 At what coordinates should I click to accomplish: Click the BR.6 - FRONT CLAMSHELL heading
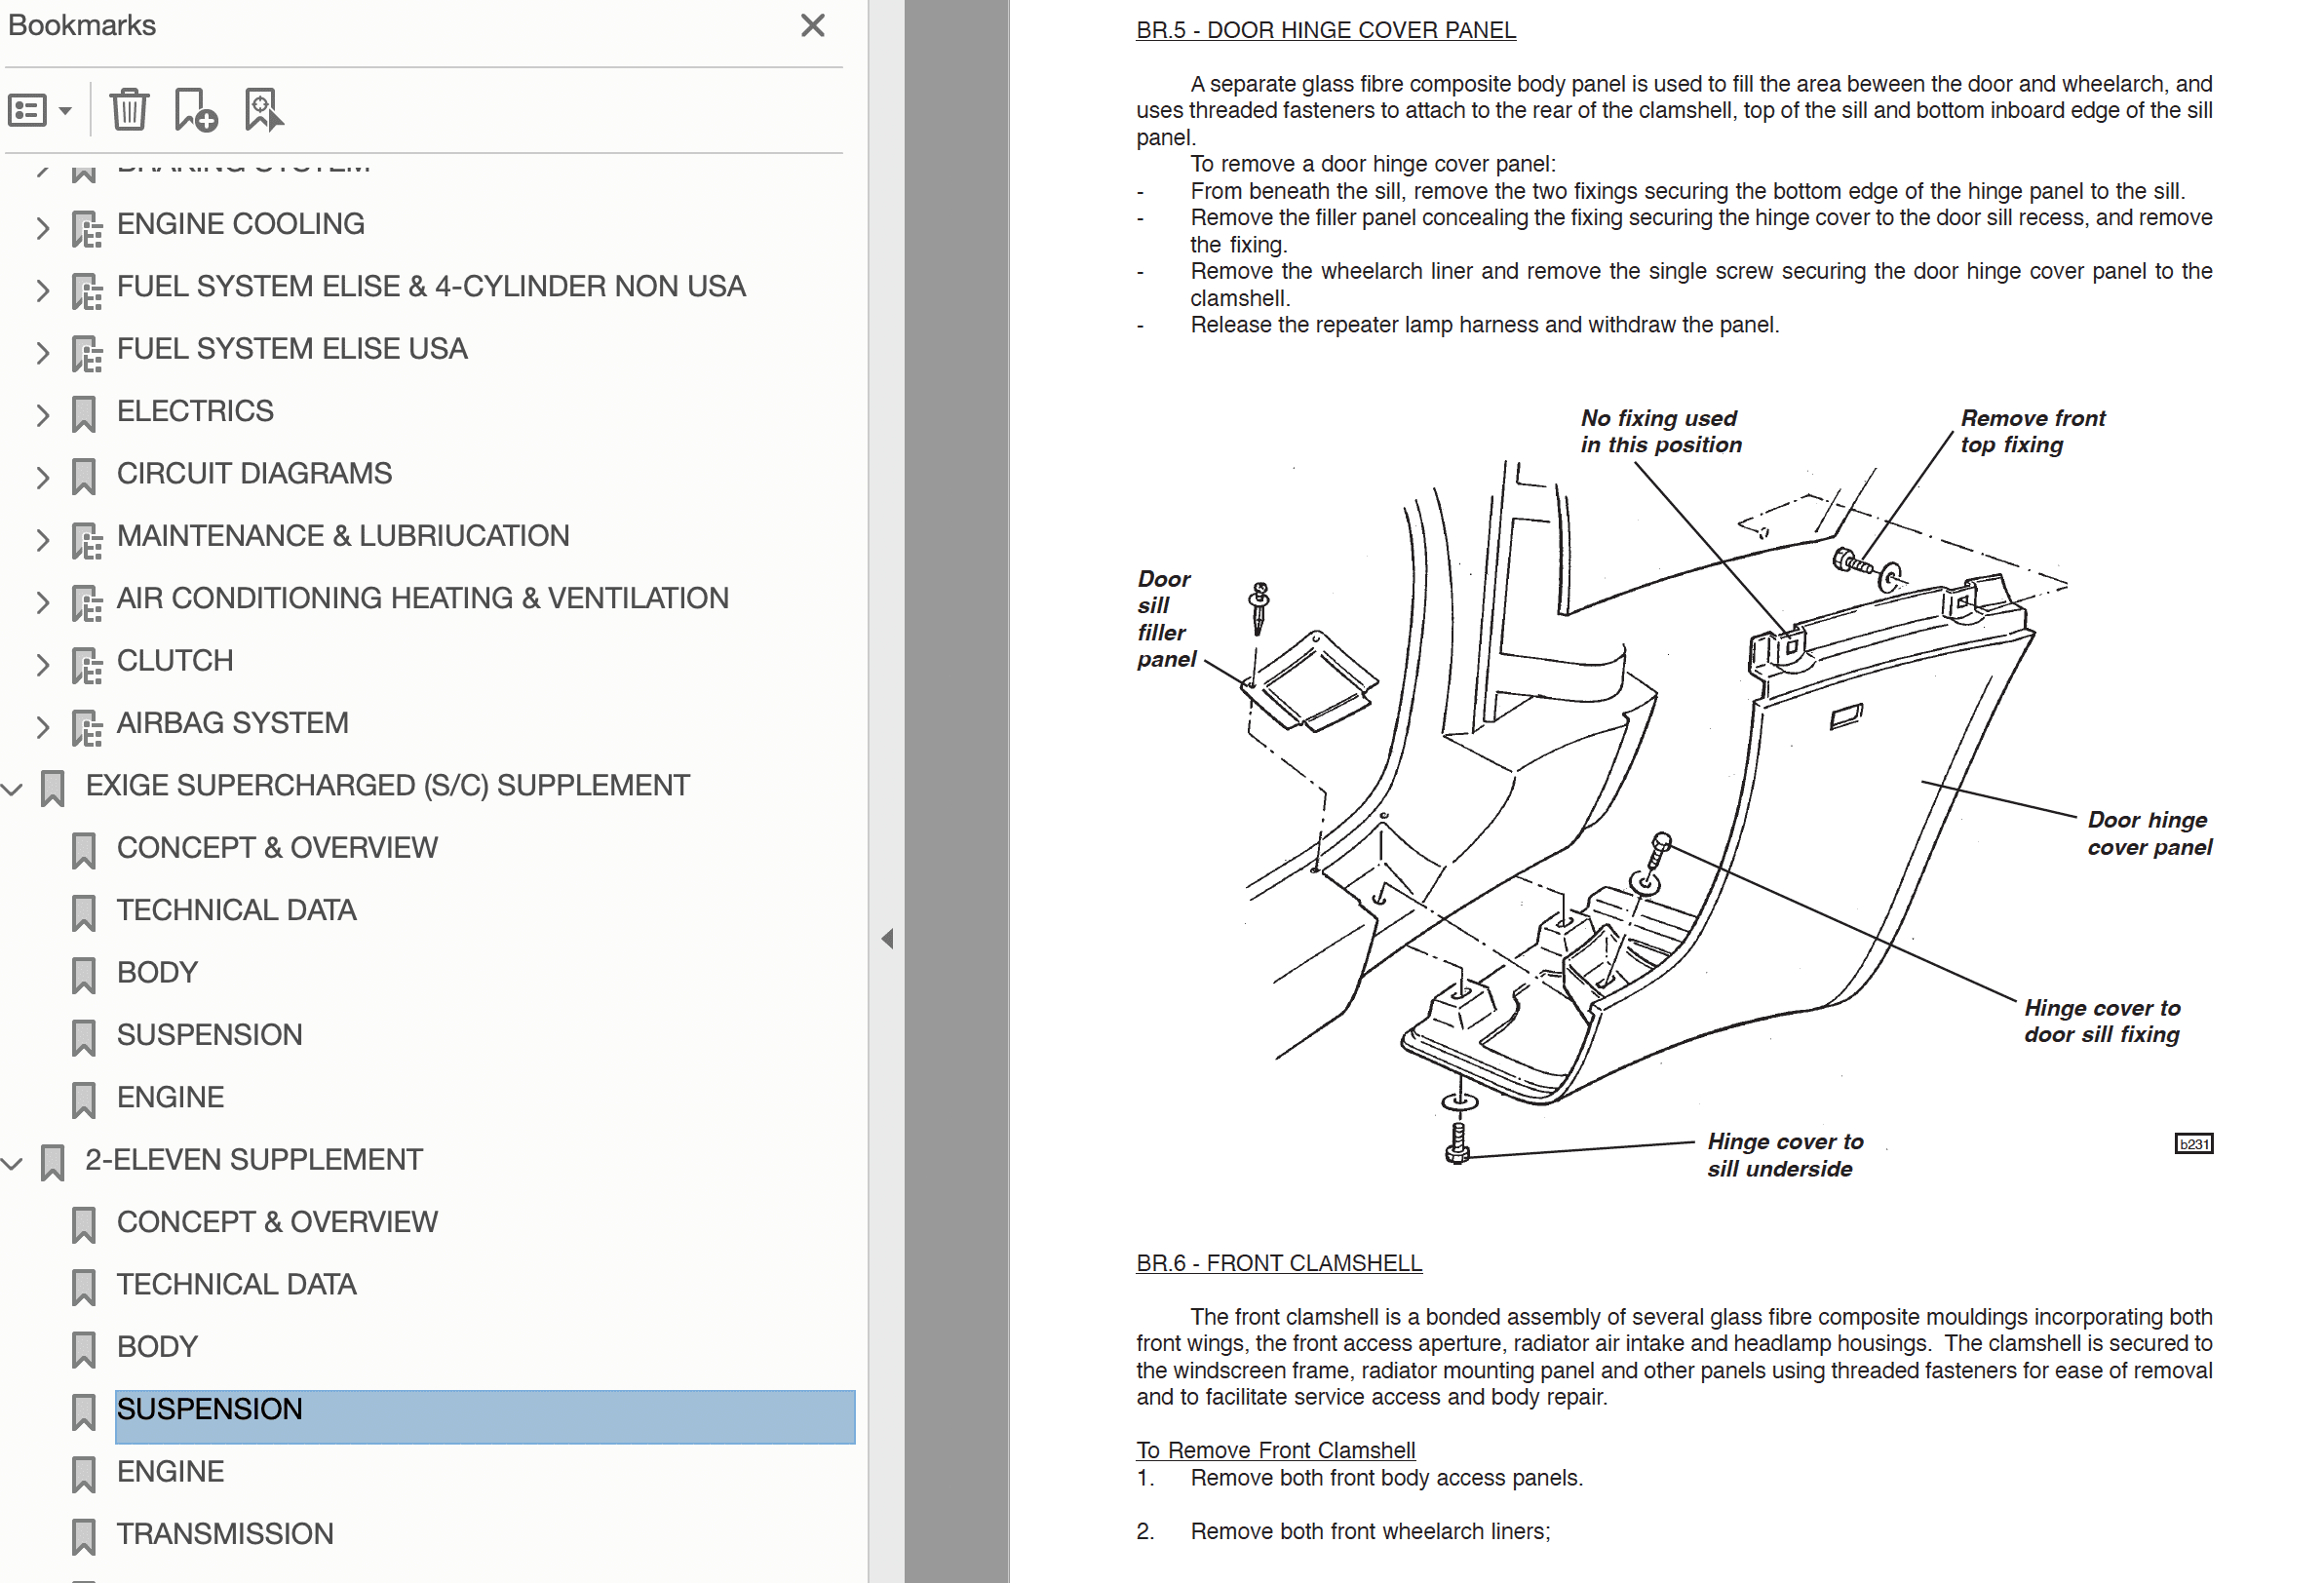[1278, 1263]
